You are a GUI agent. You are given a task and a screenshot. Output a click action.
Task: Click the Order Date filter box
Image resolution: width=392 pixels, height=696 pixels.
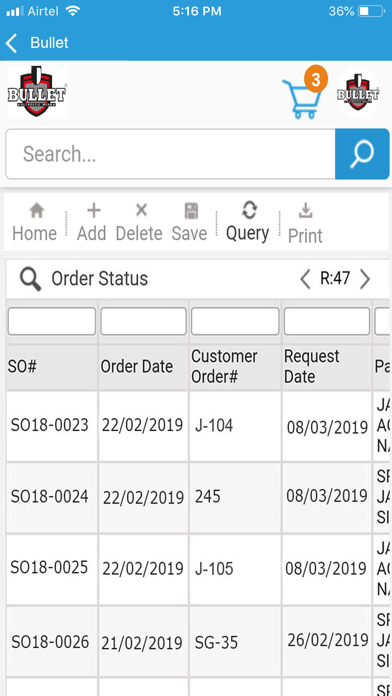pyautogui.click(x=143, y=321)
